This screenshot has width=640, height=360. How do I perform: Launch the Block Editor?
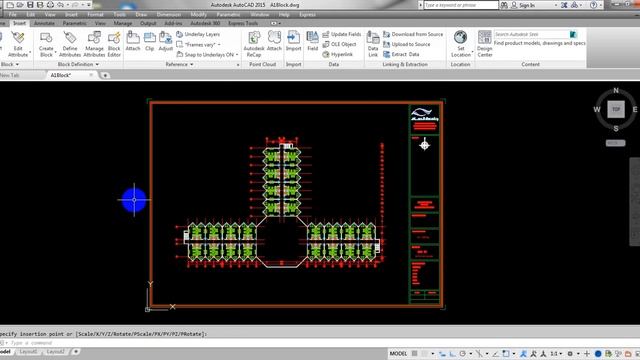(x=114, y=44)
